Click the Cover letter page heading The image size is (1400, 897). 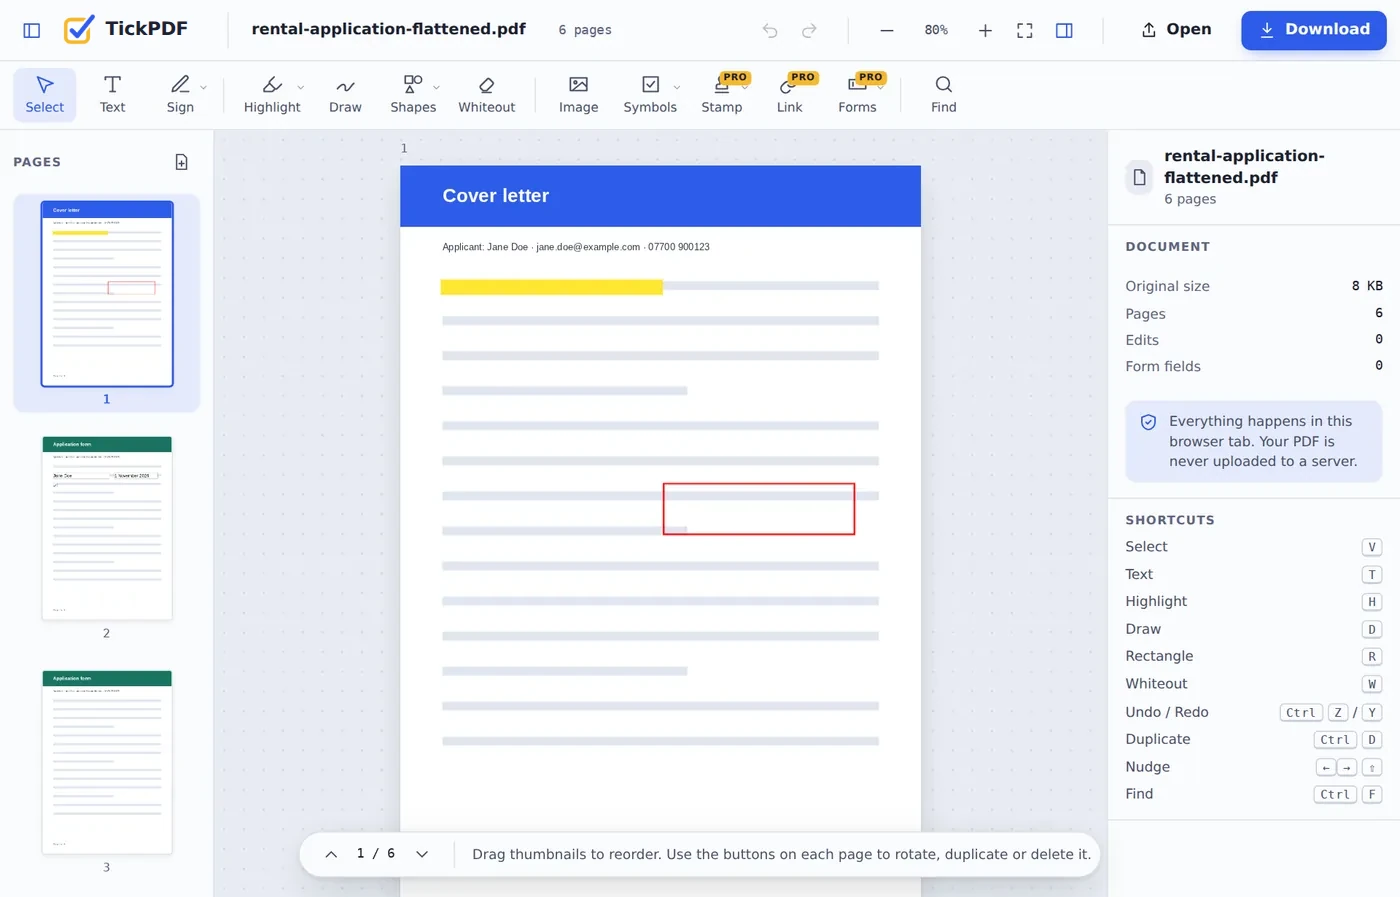496,196
